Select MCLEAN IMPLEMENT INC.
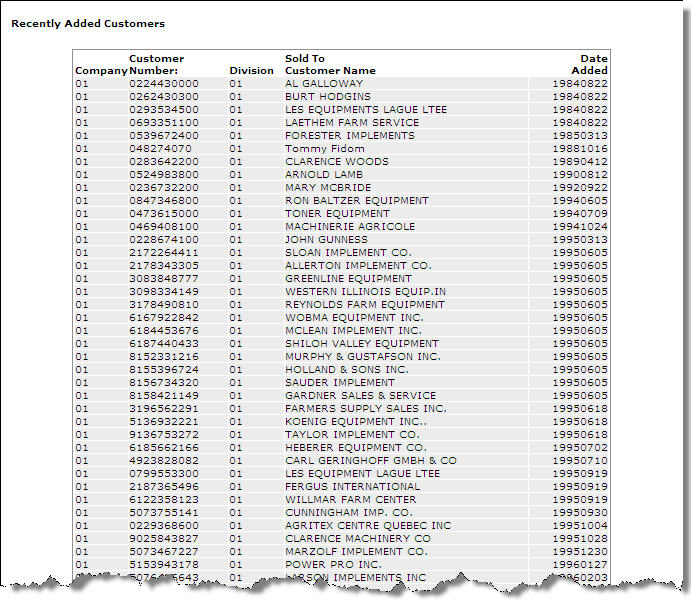This screenshot has width=691, height=602. coord(353,331)
